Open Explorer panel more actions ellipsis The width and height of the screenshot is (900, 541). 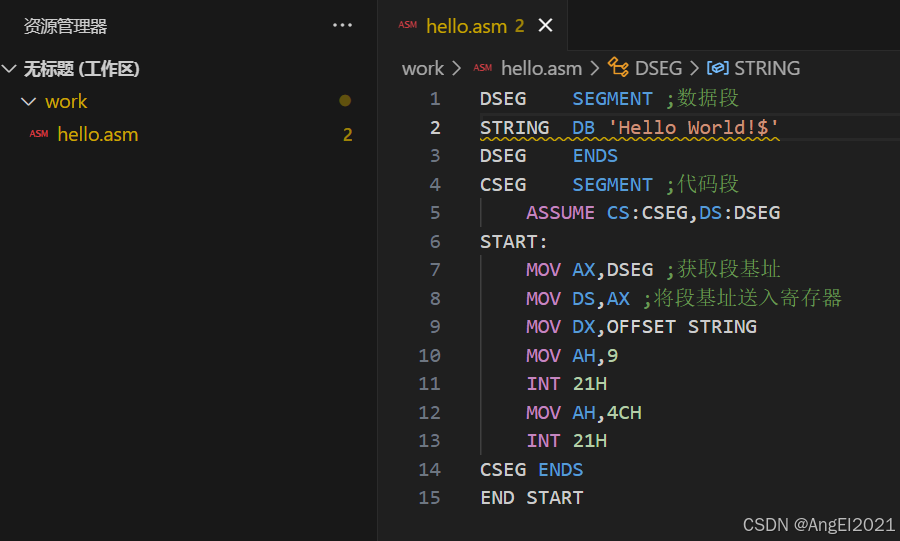[342, 25]
